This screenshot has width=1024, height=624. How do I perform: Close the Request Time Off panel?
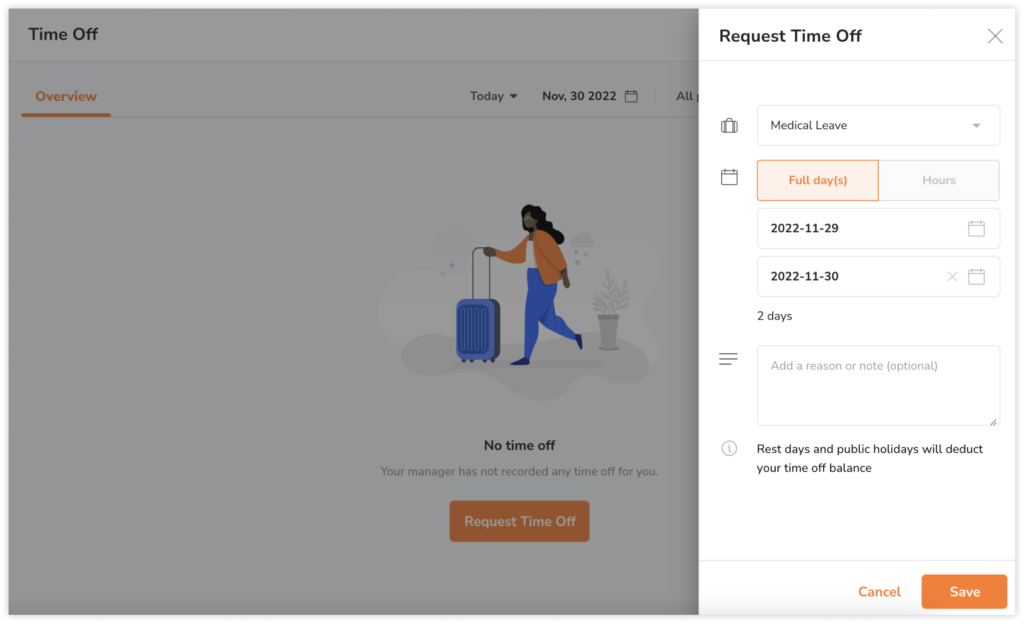[995, 37]
